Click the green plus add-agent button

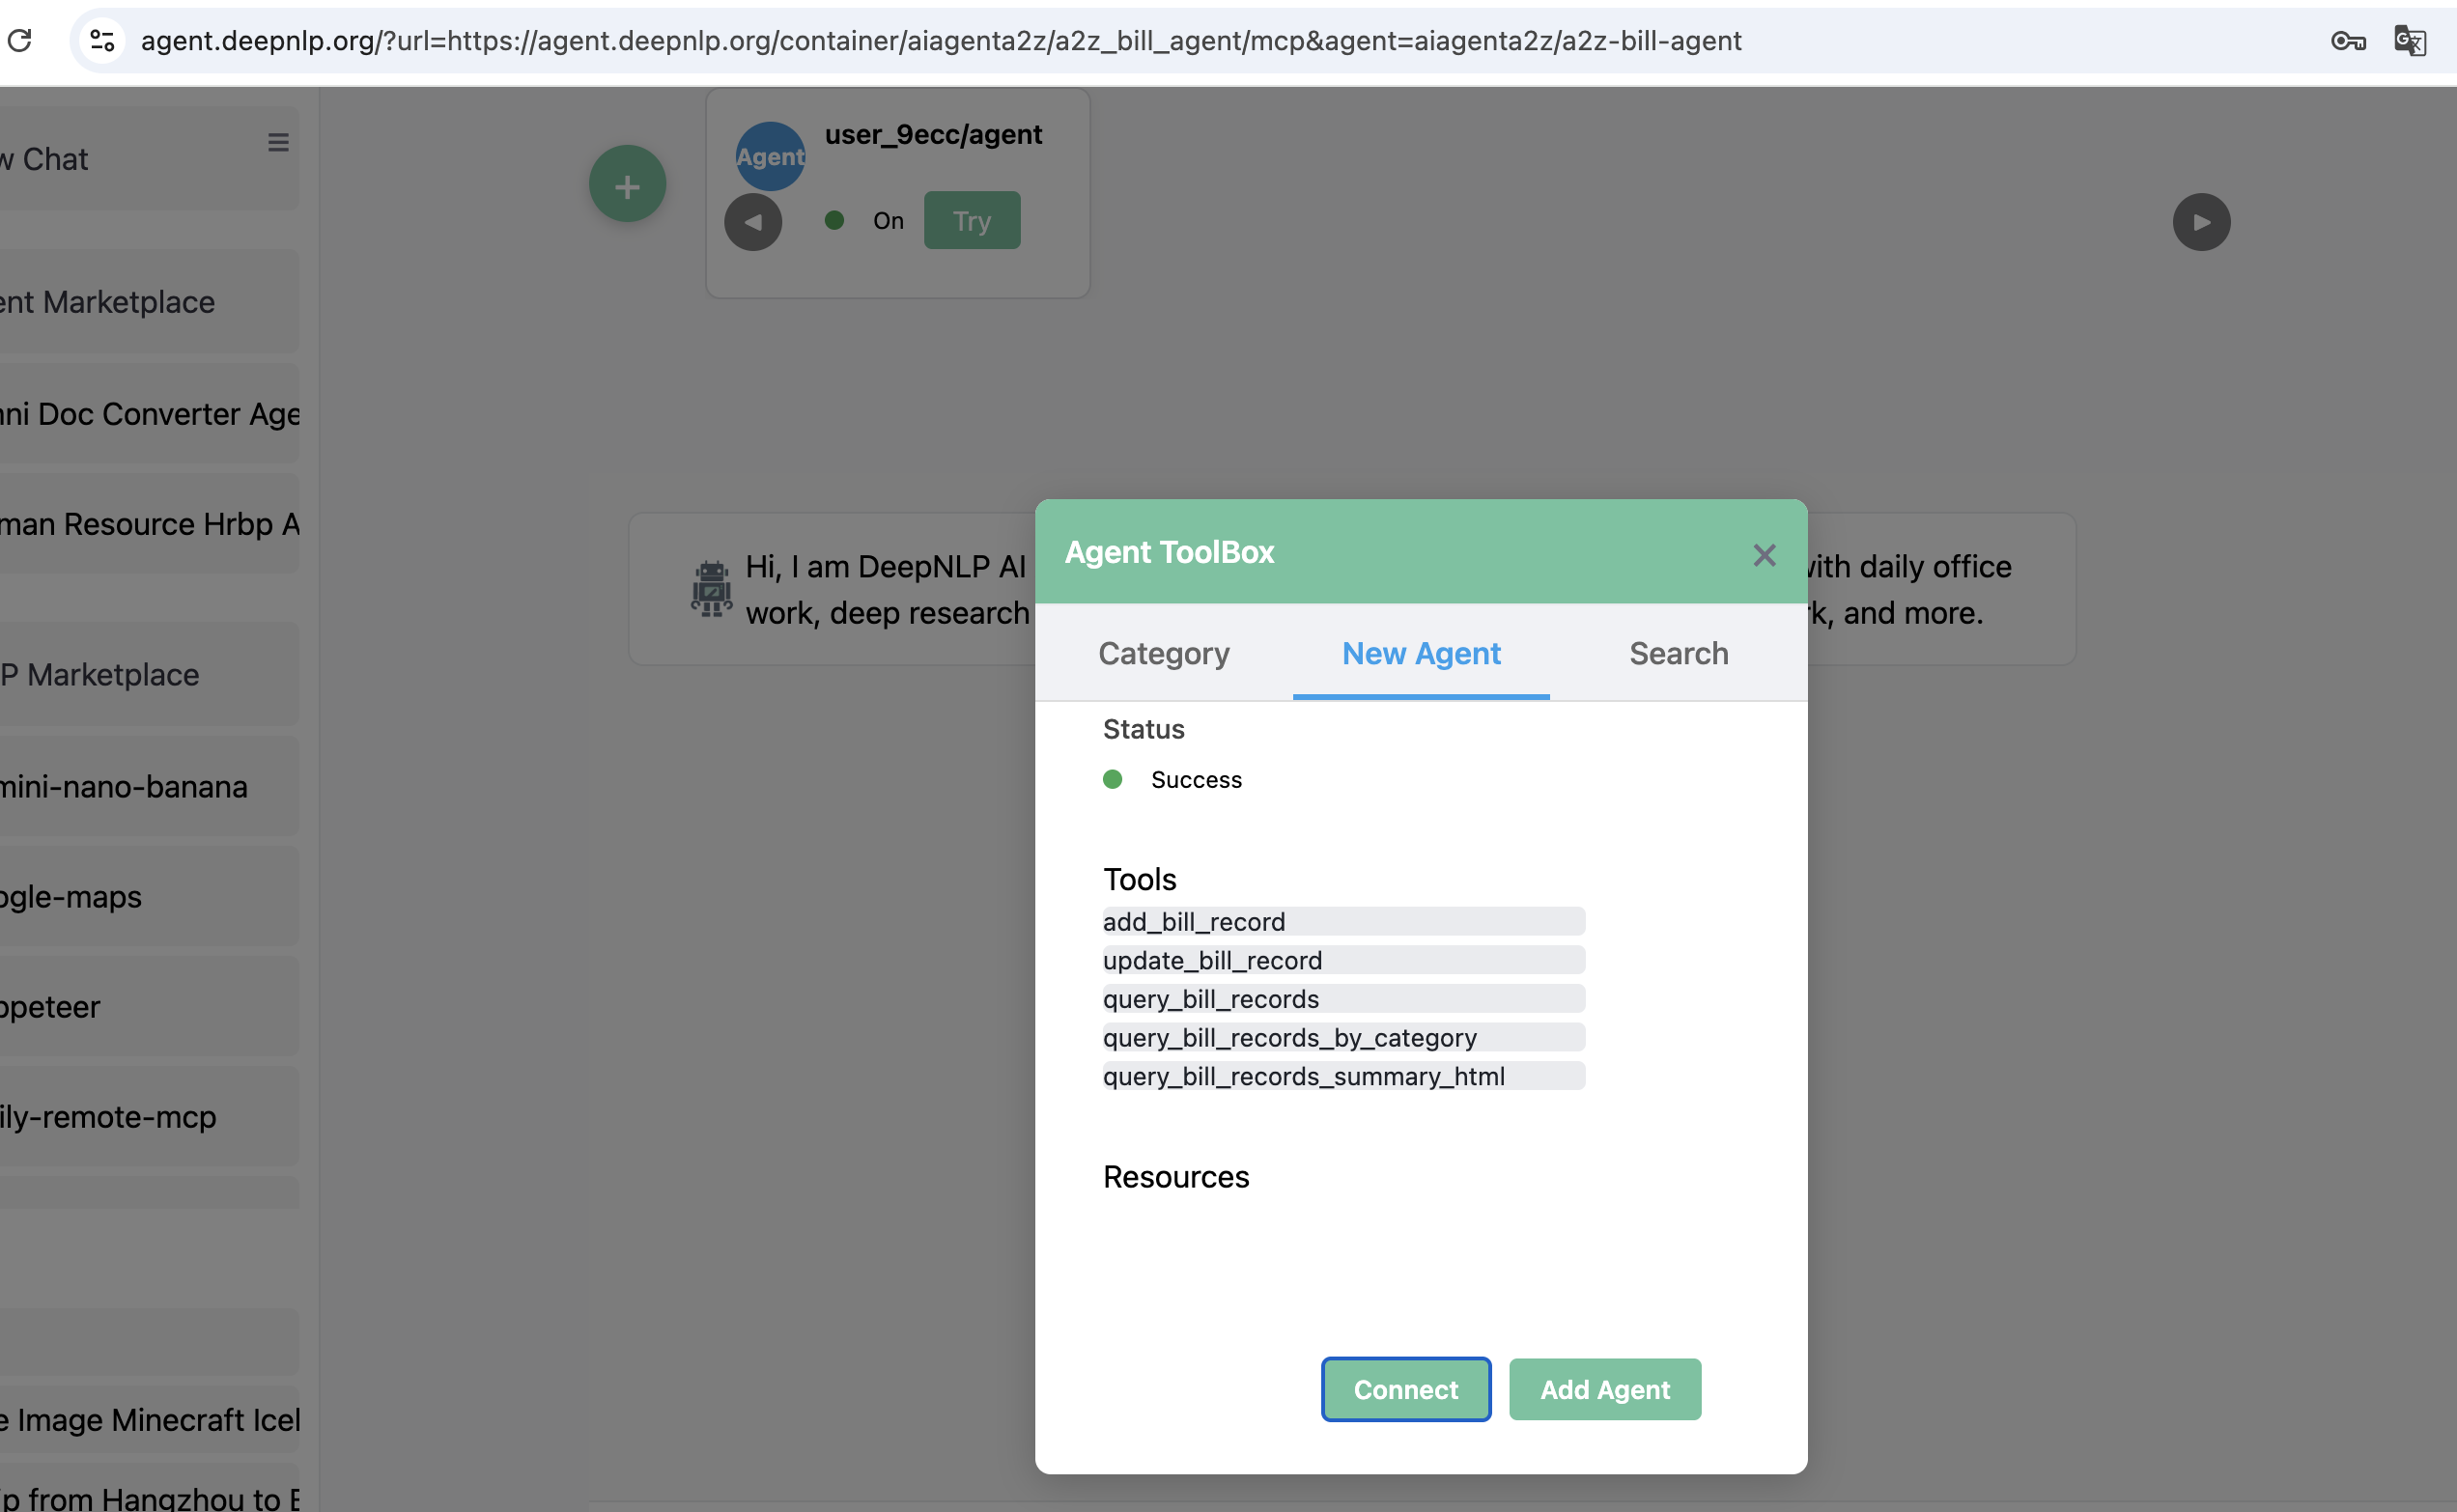[x=627, y=185]
